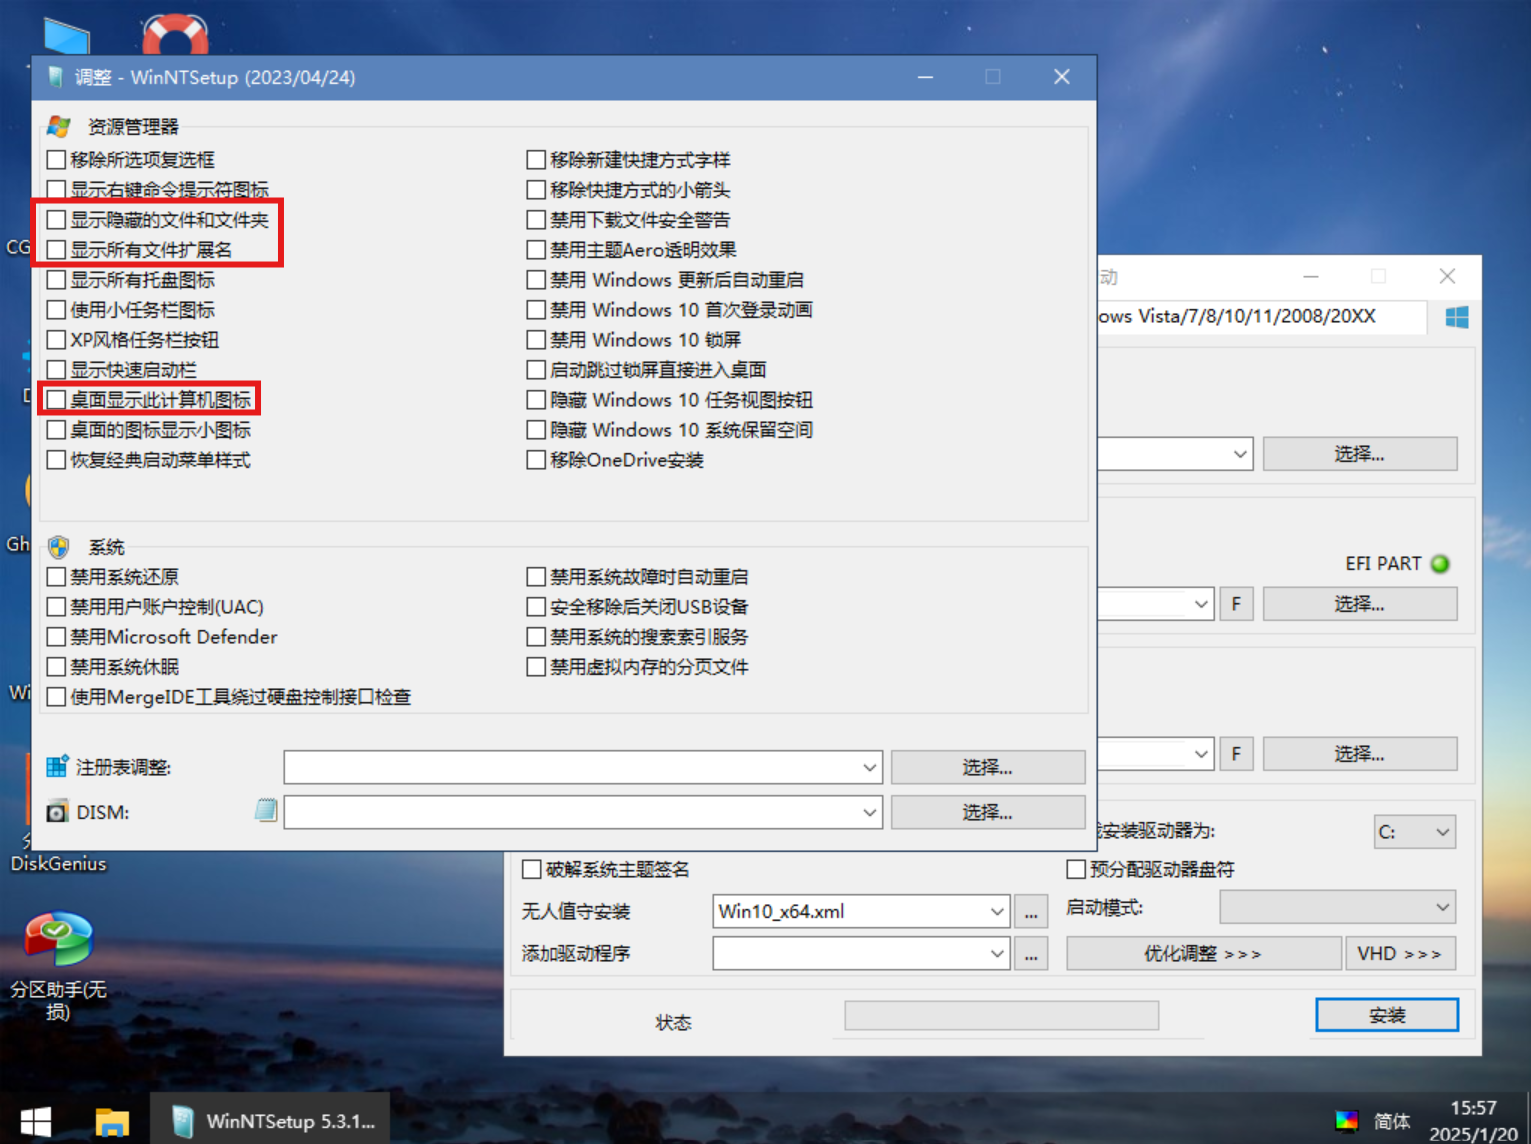Image resolution: width=1531 pixels, height=1144 pixels.
Task: Click 选择... next to DISM
Action: (x=988, y=812)
